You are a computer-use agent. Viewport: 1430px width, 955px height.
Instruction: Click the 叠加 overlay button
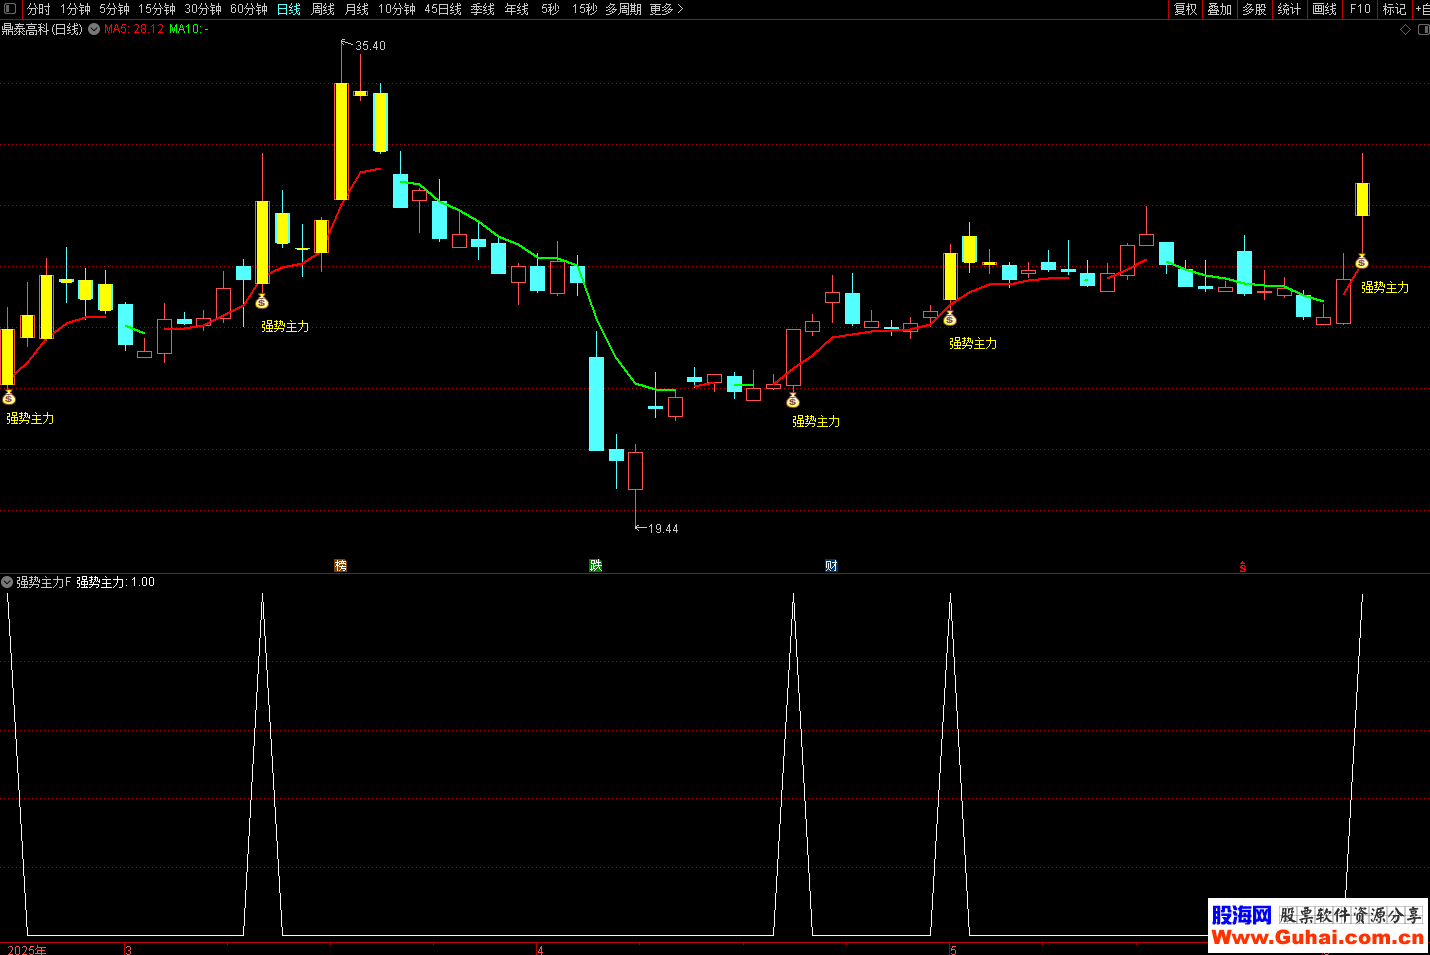tap(1220, 9)
